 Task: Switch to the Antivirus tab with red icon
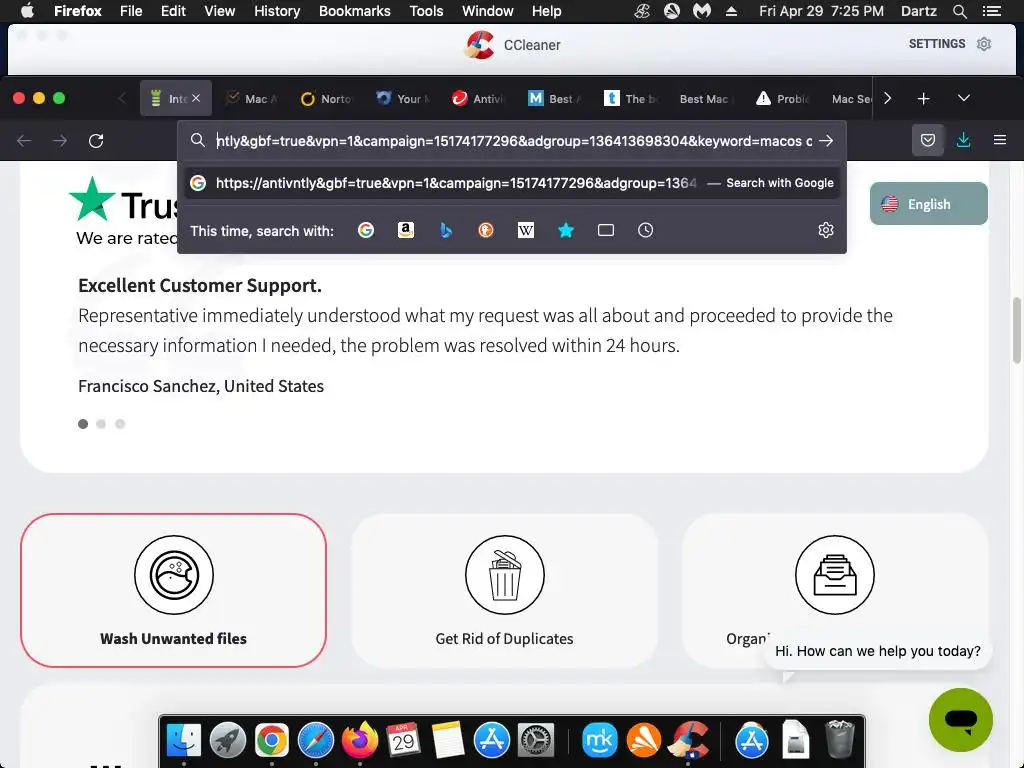coord(479,99)
